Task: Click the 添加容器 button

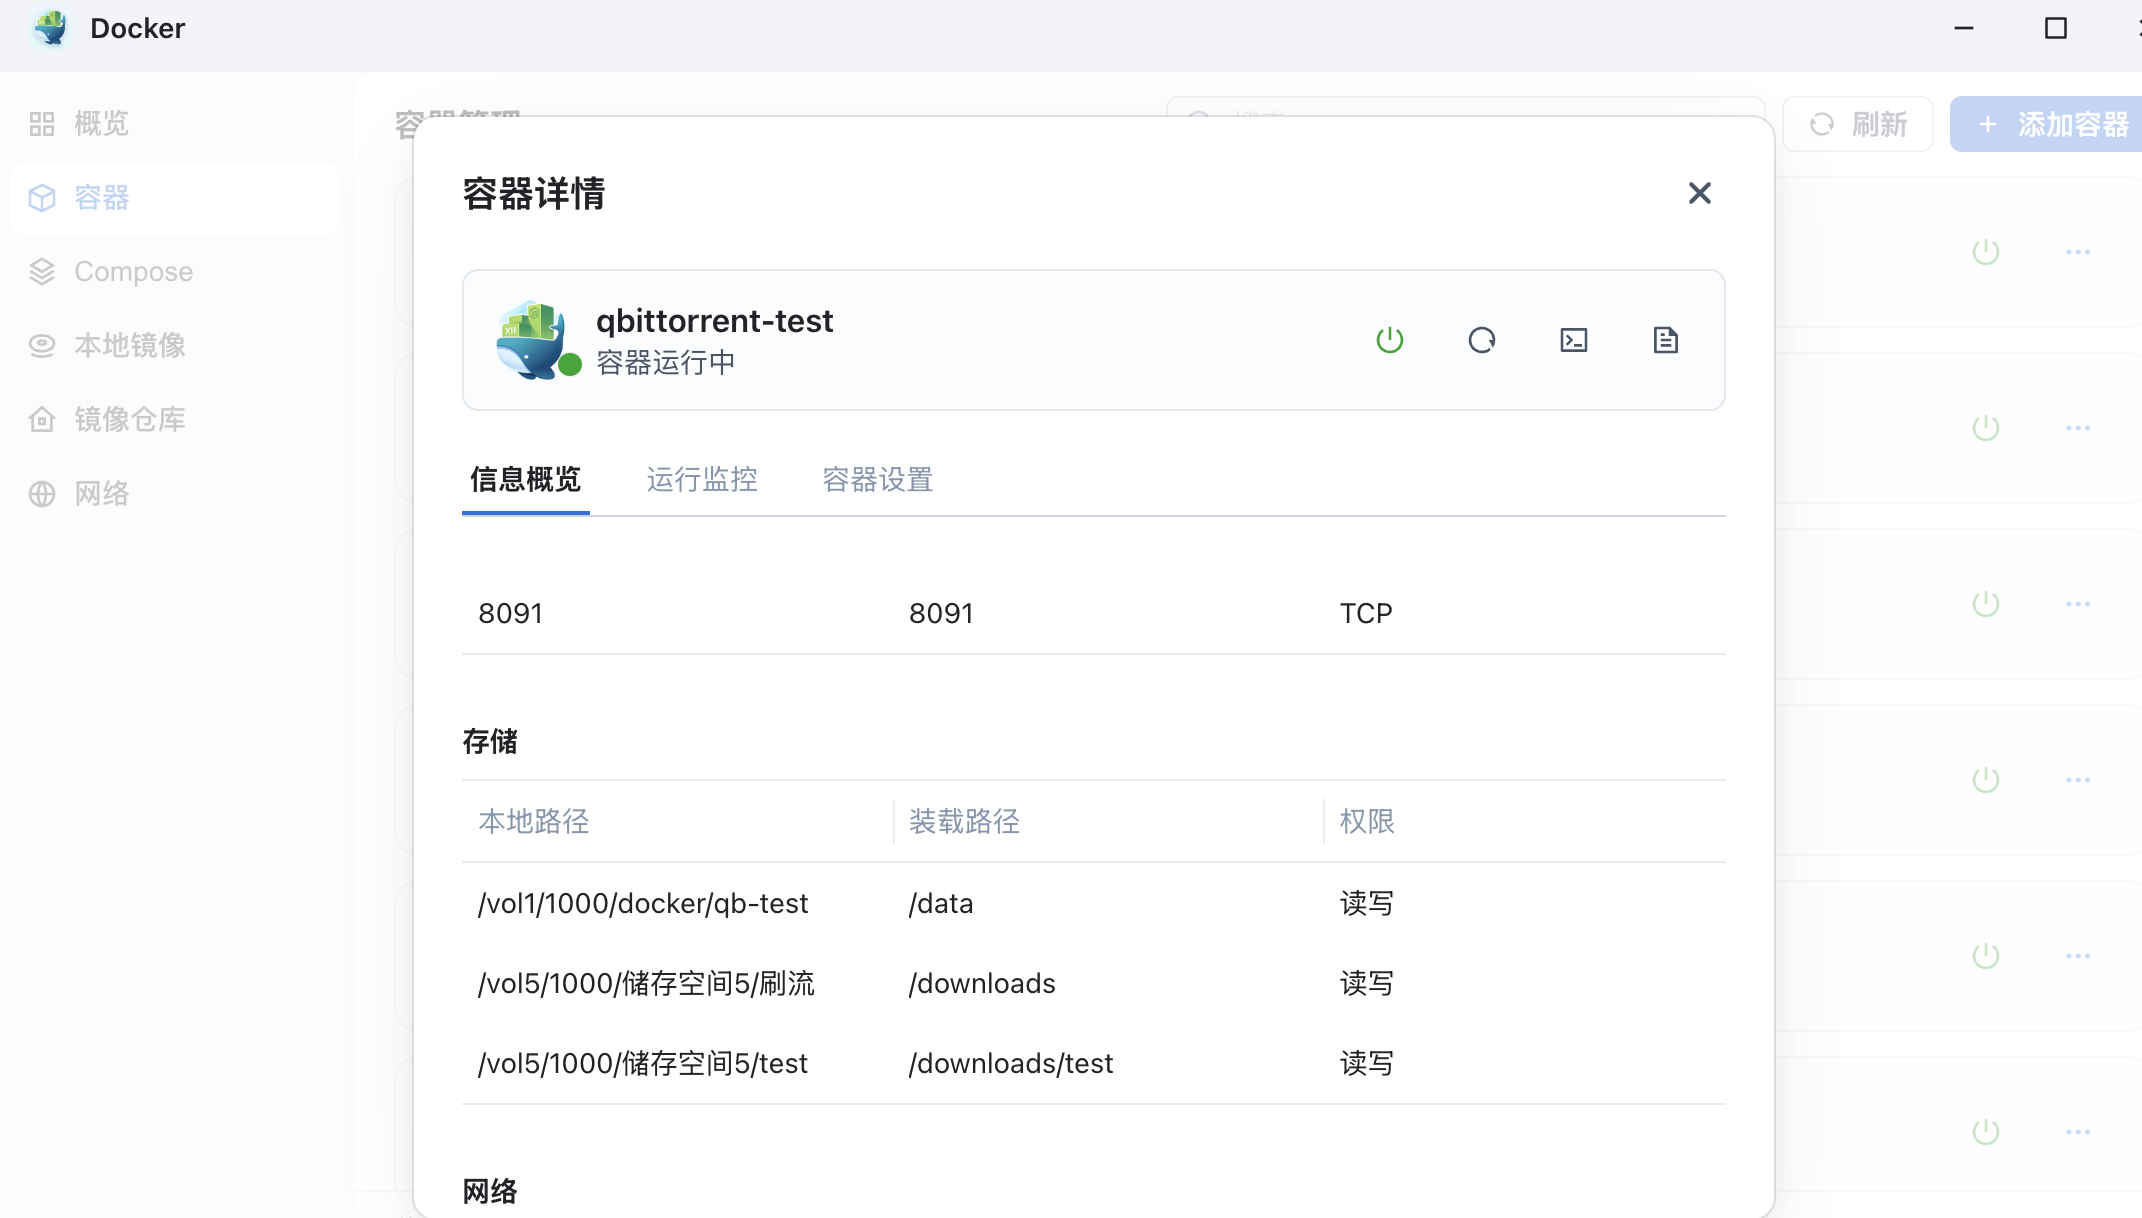Action: pos(2046,124)
